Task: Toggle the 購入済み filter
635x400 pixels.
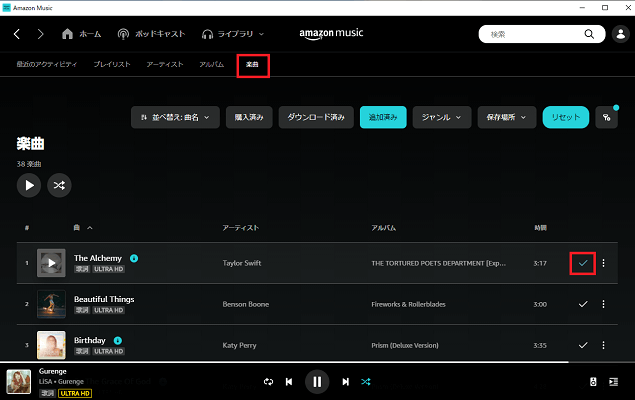Action: coord(249,117)
